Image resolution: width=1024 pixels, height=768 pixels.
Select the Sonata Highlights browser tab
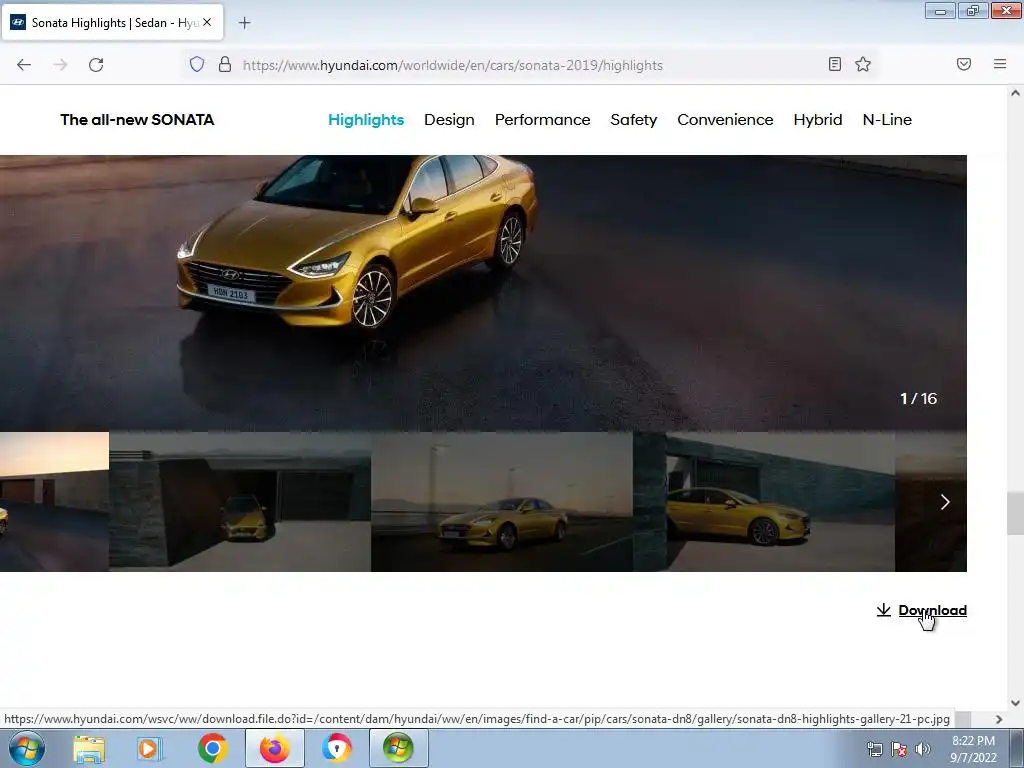112,23
